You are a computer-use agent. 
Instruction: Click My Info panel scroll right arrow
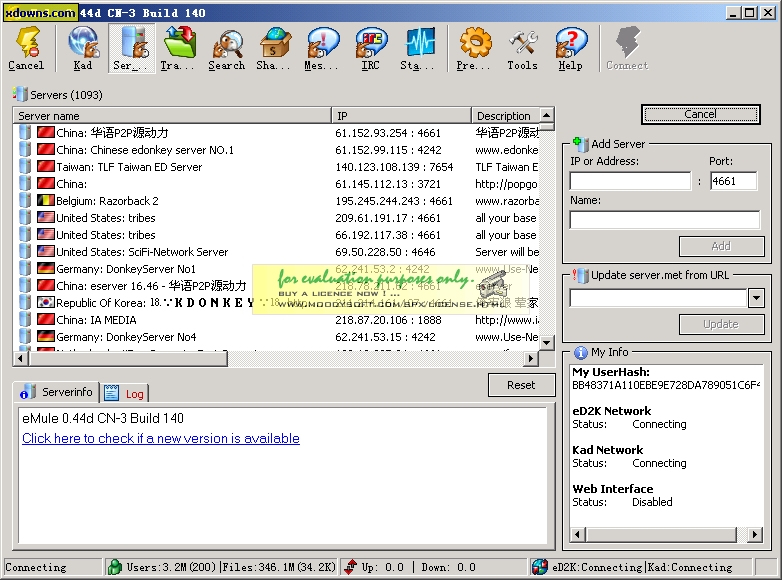point(755,535)
